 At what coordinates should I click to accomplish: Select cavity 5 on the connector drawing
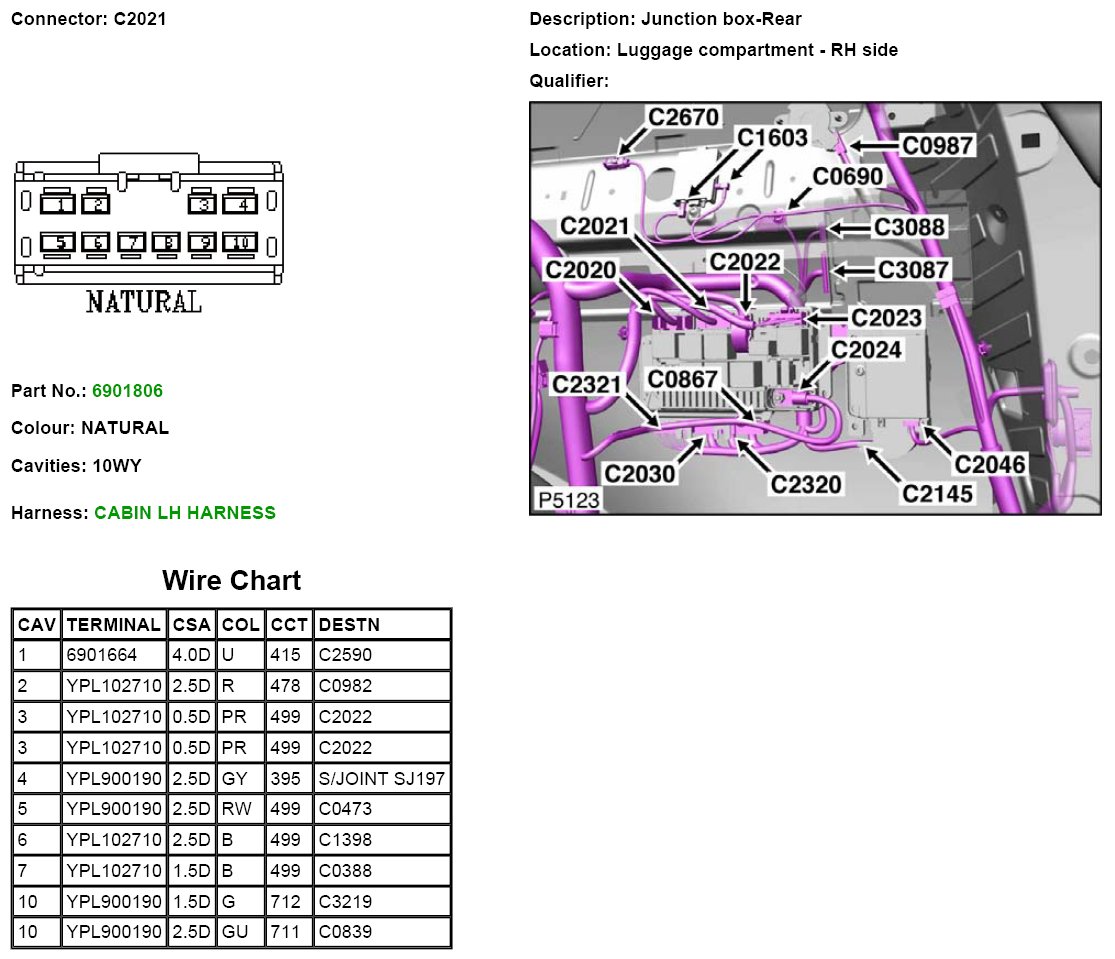click(x=60, y=243)
